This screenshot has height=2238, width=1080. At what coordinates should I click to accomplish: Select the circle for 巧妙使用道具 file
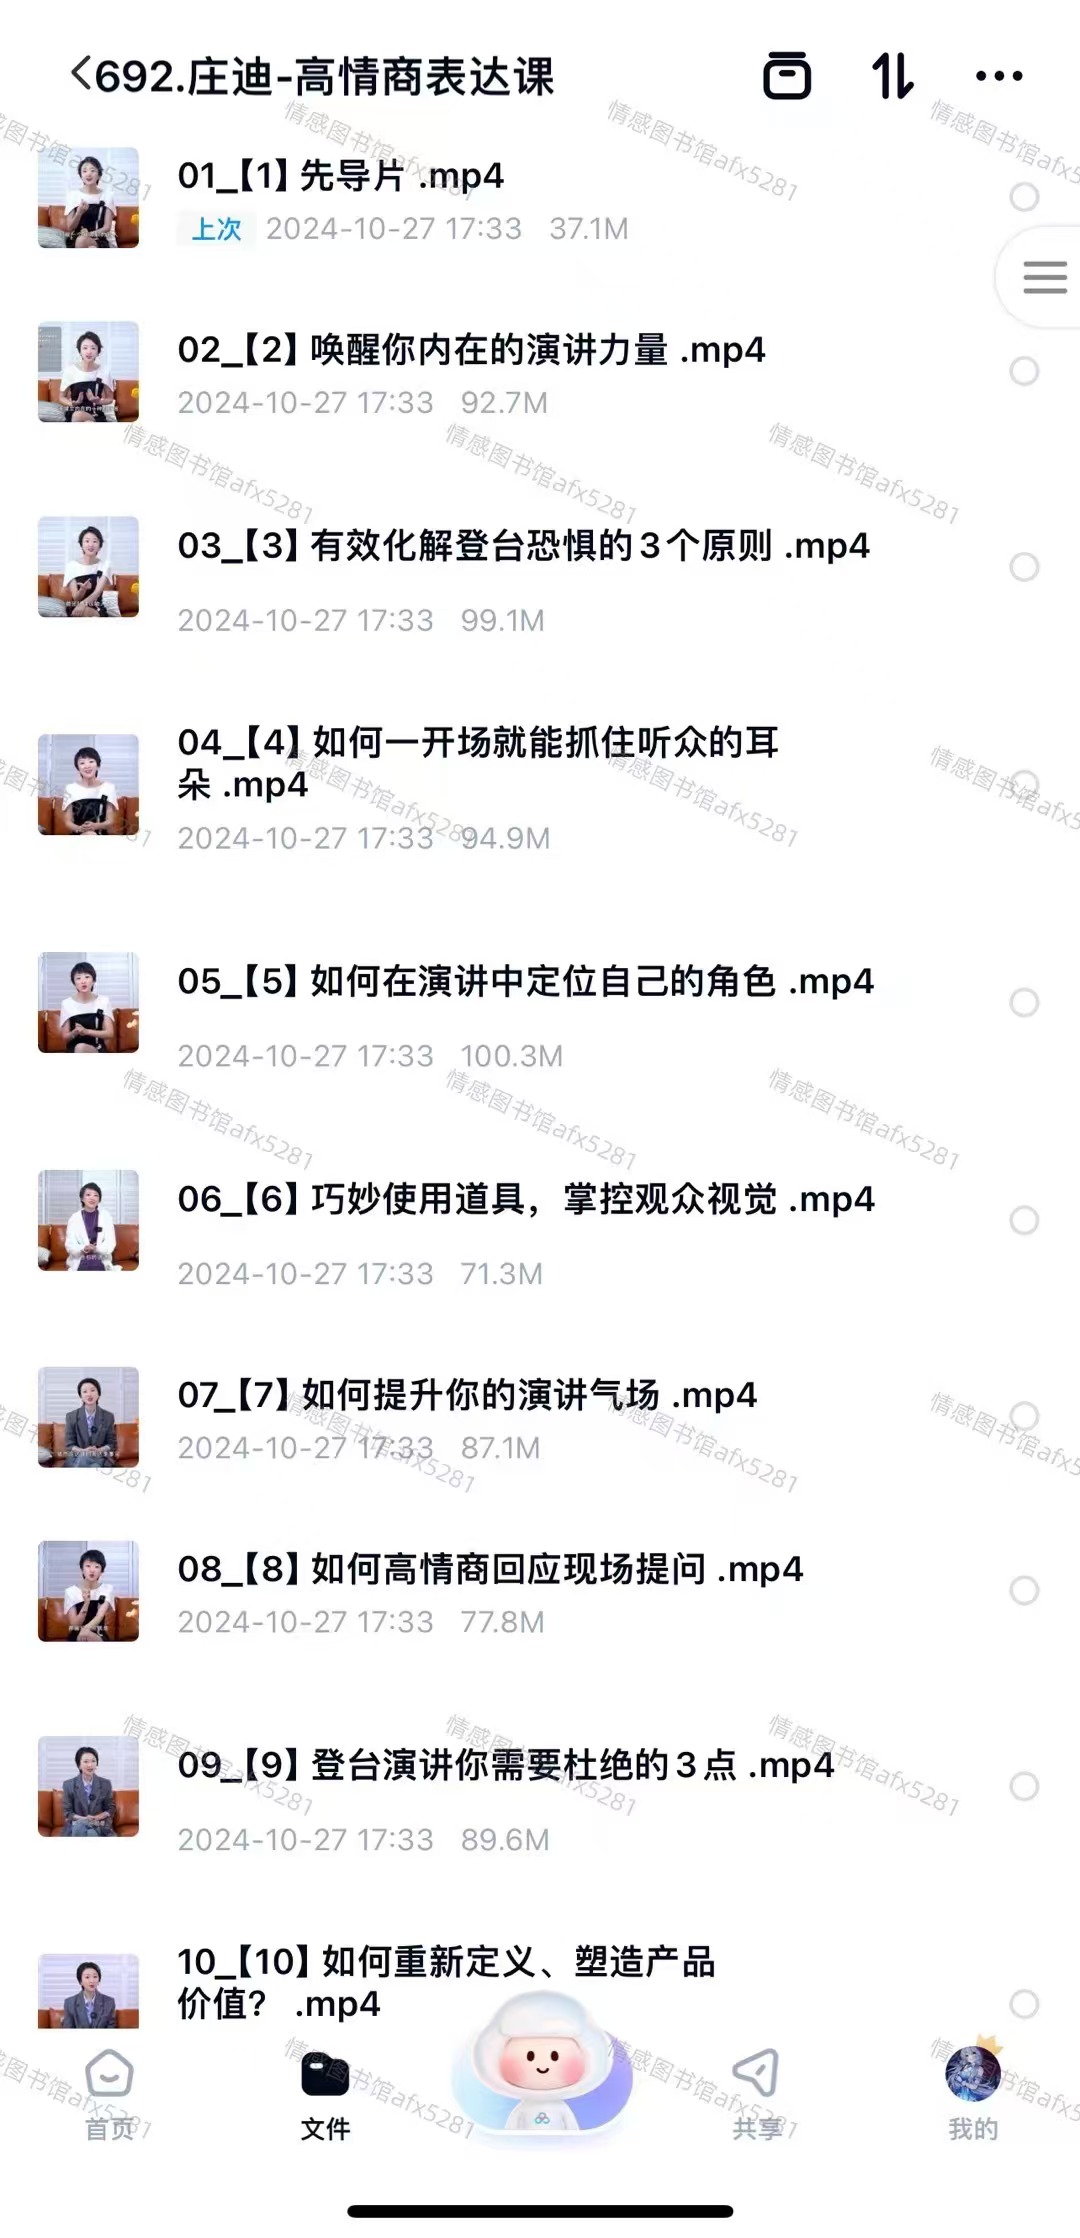[x=1024, y=1220]
